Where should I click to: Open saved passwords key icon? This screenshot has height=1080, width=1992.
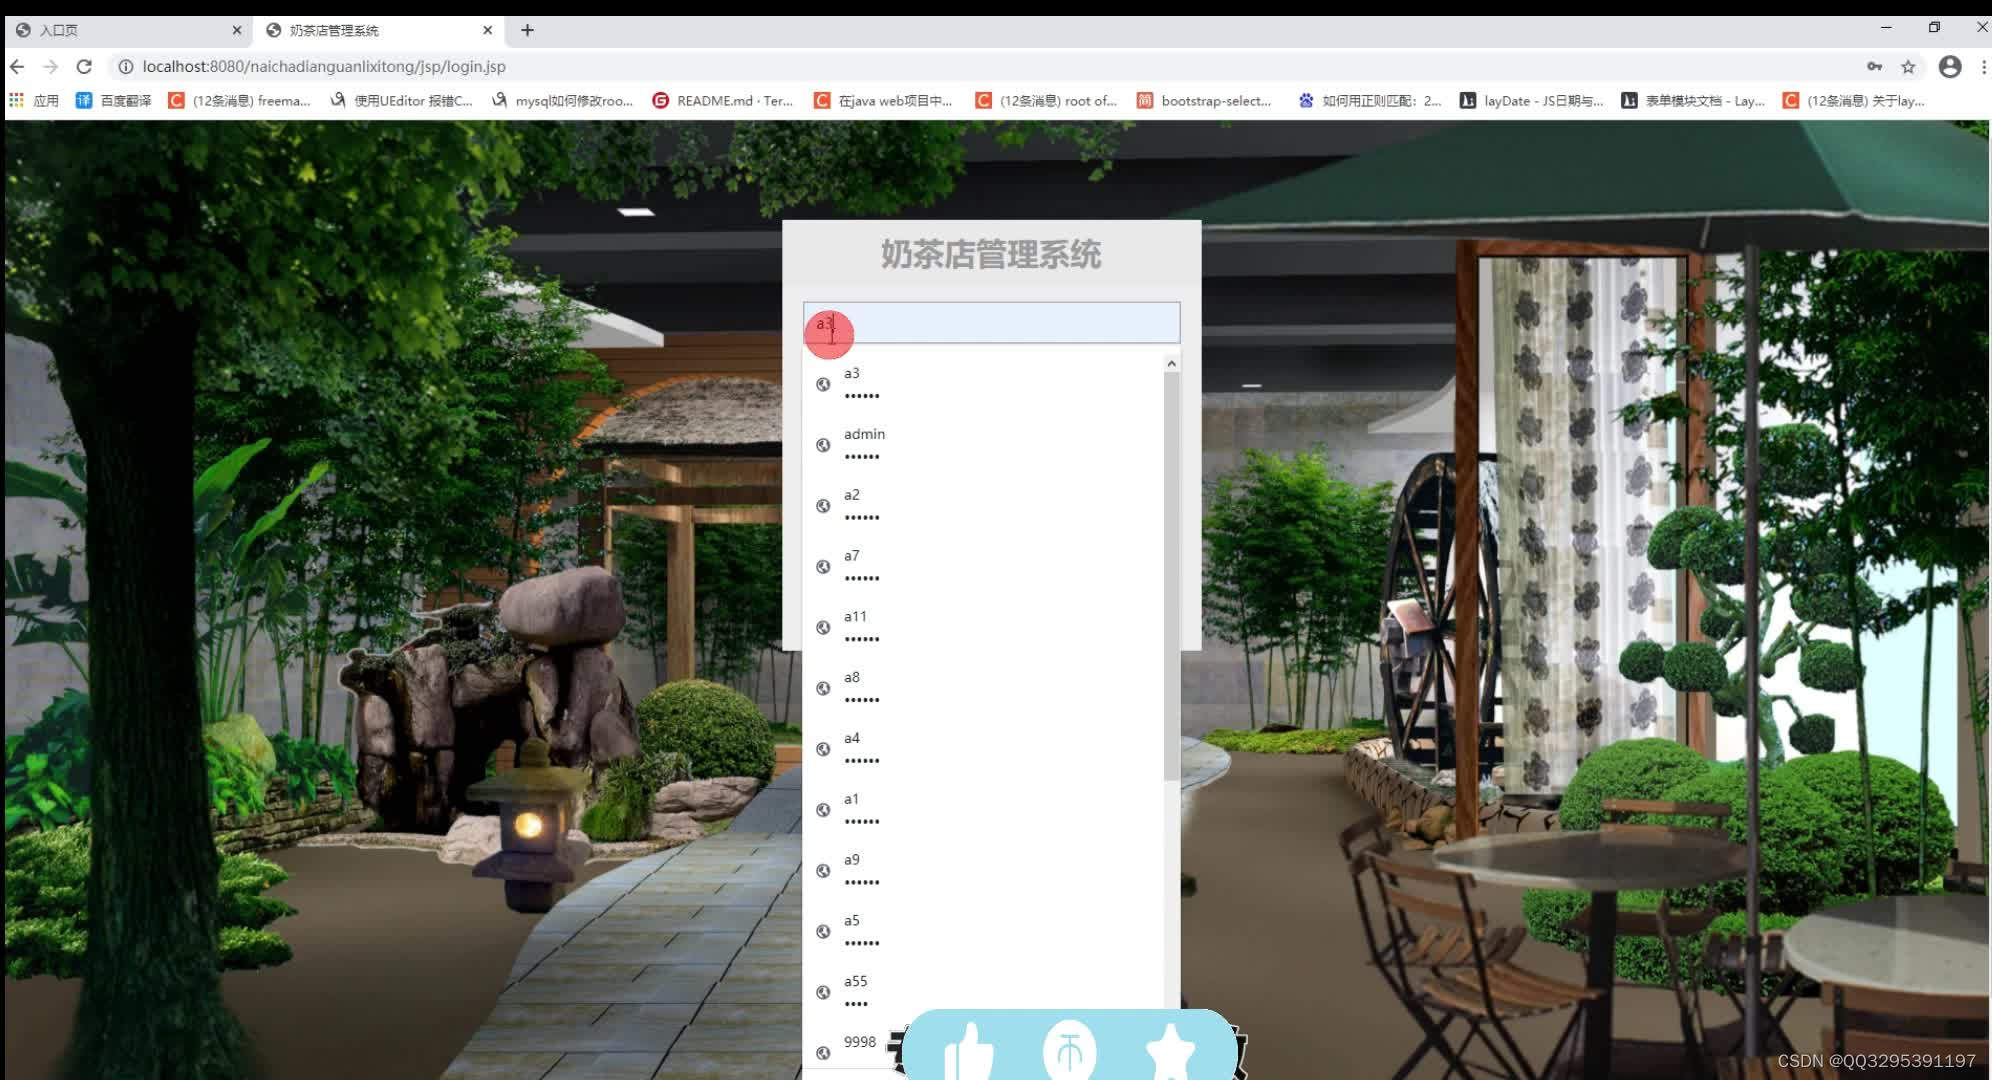1874,66
